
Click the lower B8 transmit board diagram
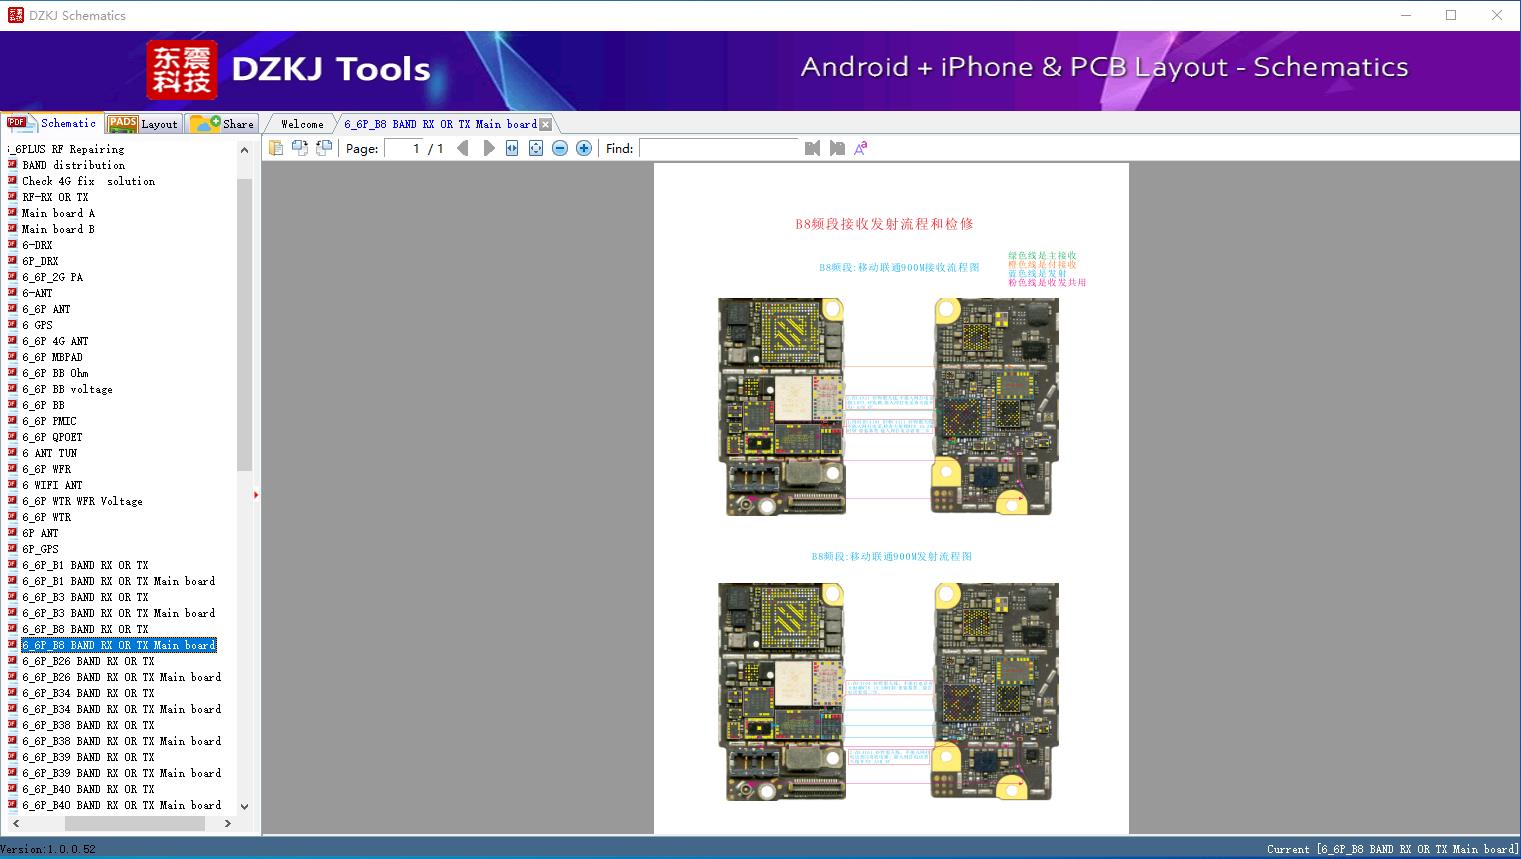(888, 692)
